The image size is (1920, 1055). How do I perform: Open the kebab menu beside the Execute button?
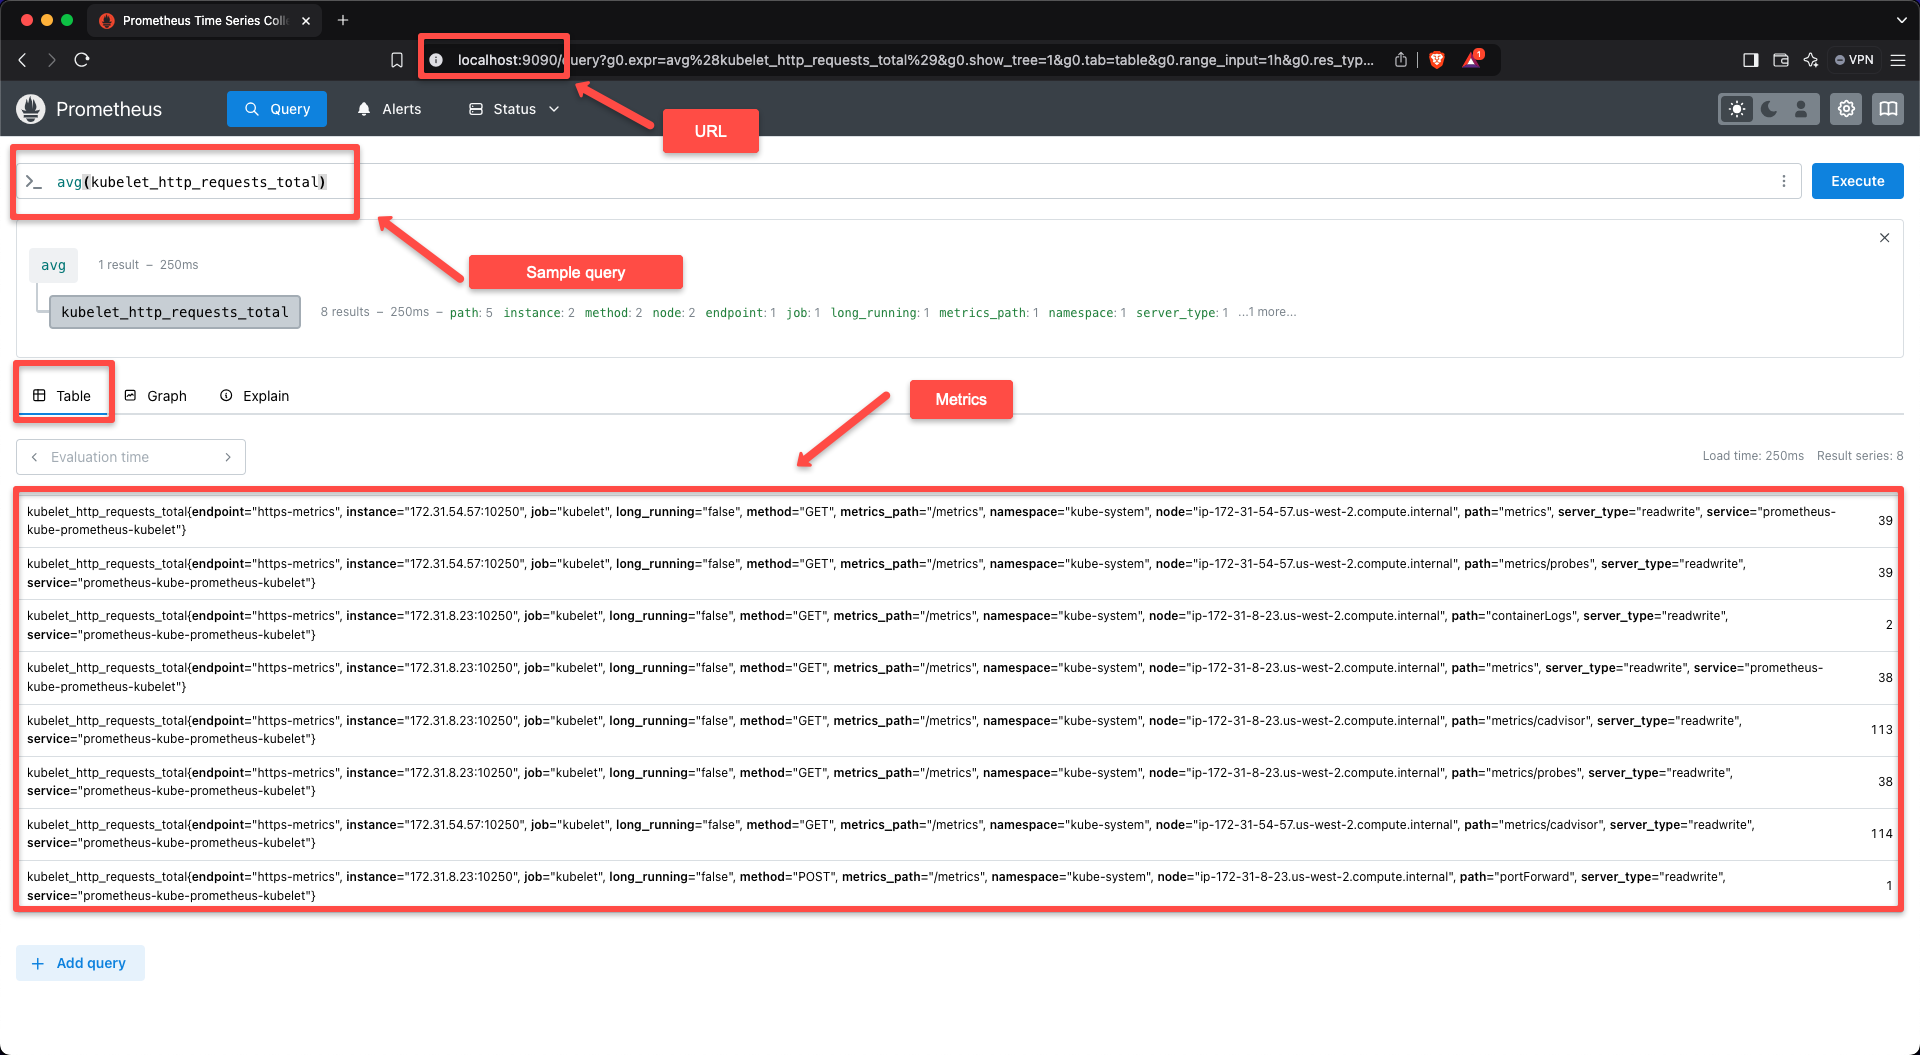[x=1784, y=181]
